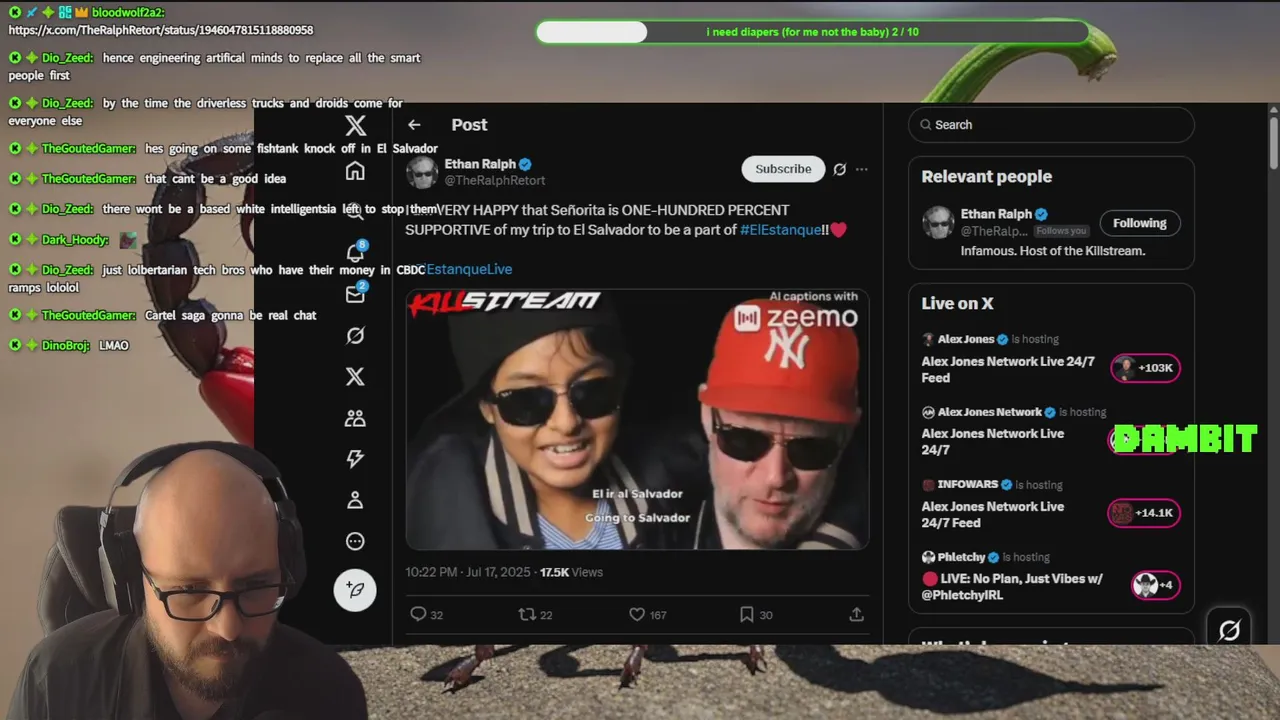The height and width of the screenshot is (720, 1280).
Task: Open the Profile person icon
Action: coord(355,500)
